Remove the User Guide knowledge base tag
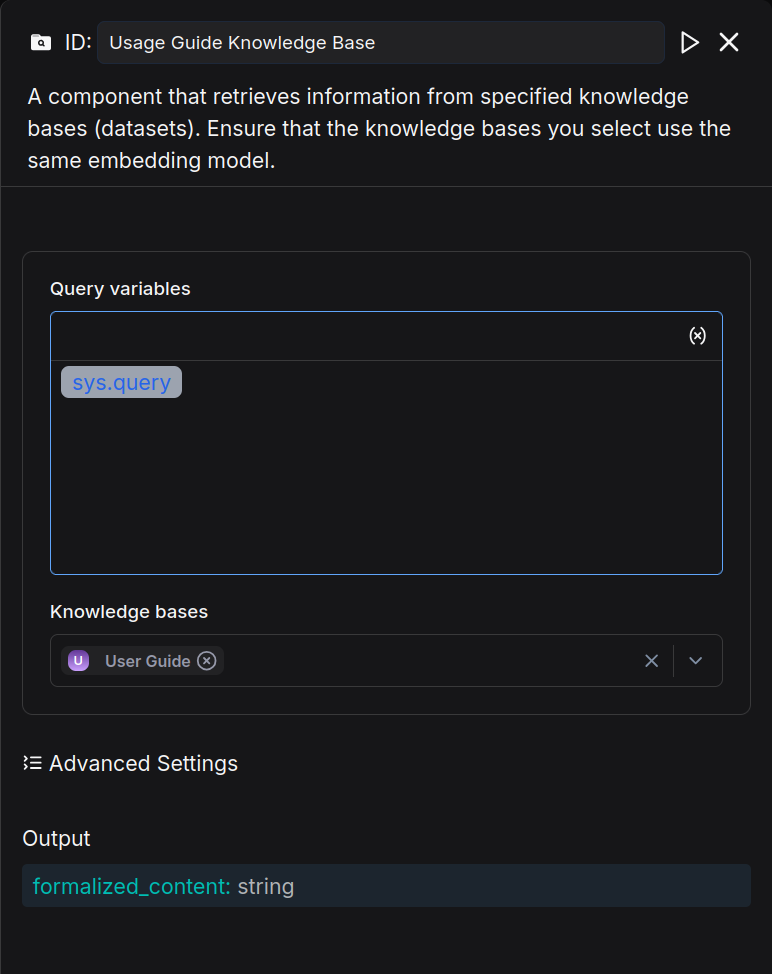The image size is (772, 974). (x=207, y=661)
